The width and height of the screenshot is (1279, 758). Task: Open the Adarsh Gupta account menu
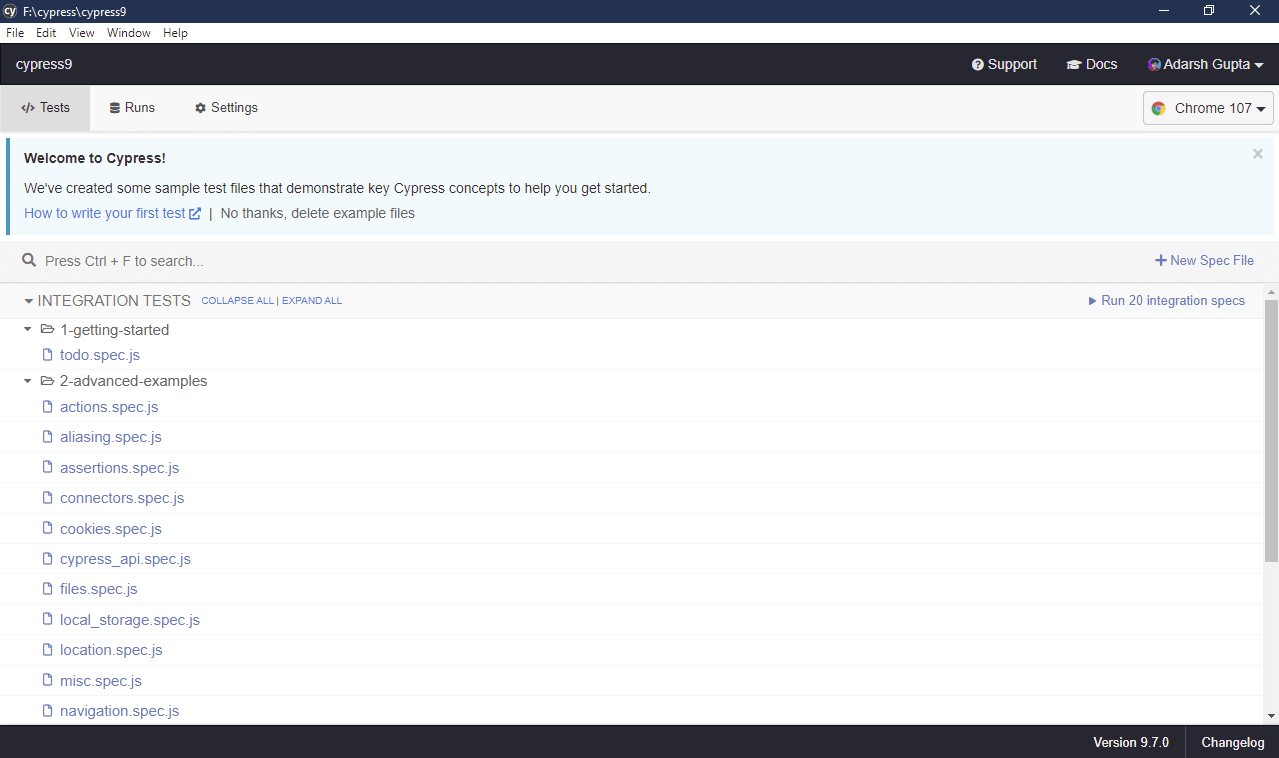tap(1206, 64)
